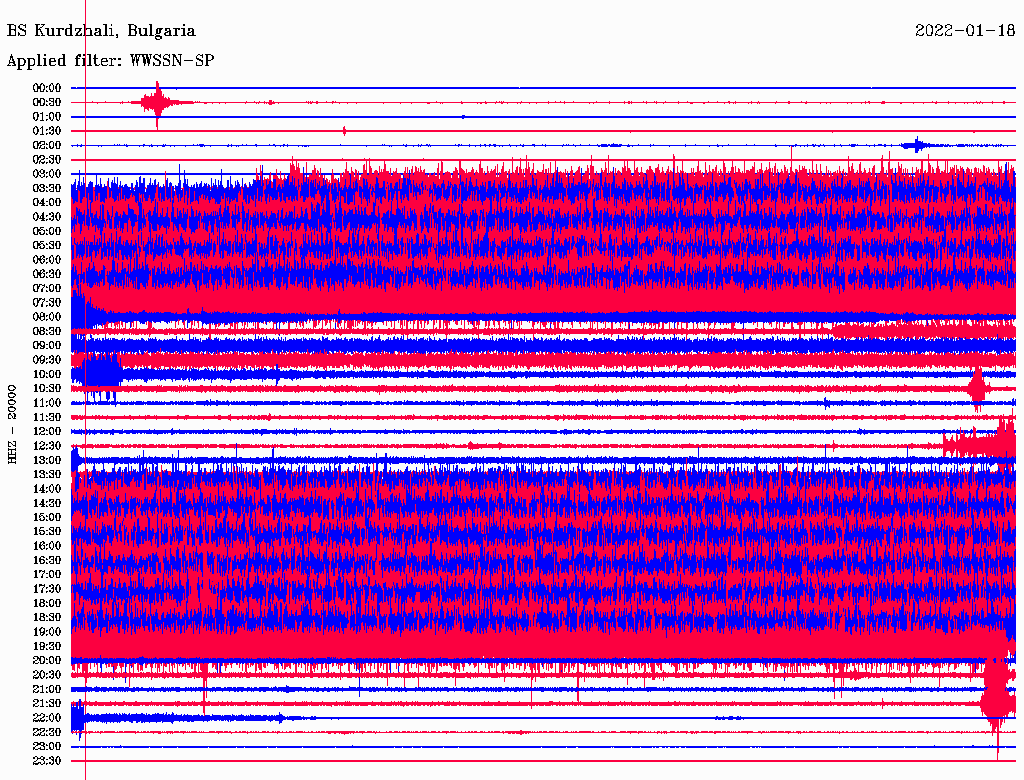Viewport: 1024px width, 780px height.
Task: Click the 13:30 time label
Action: [x=47, y=474]
